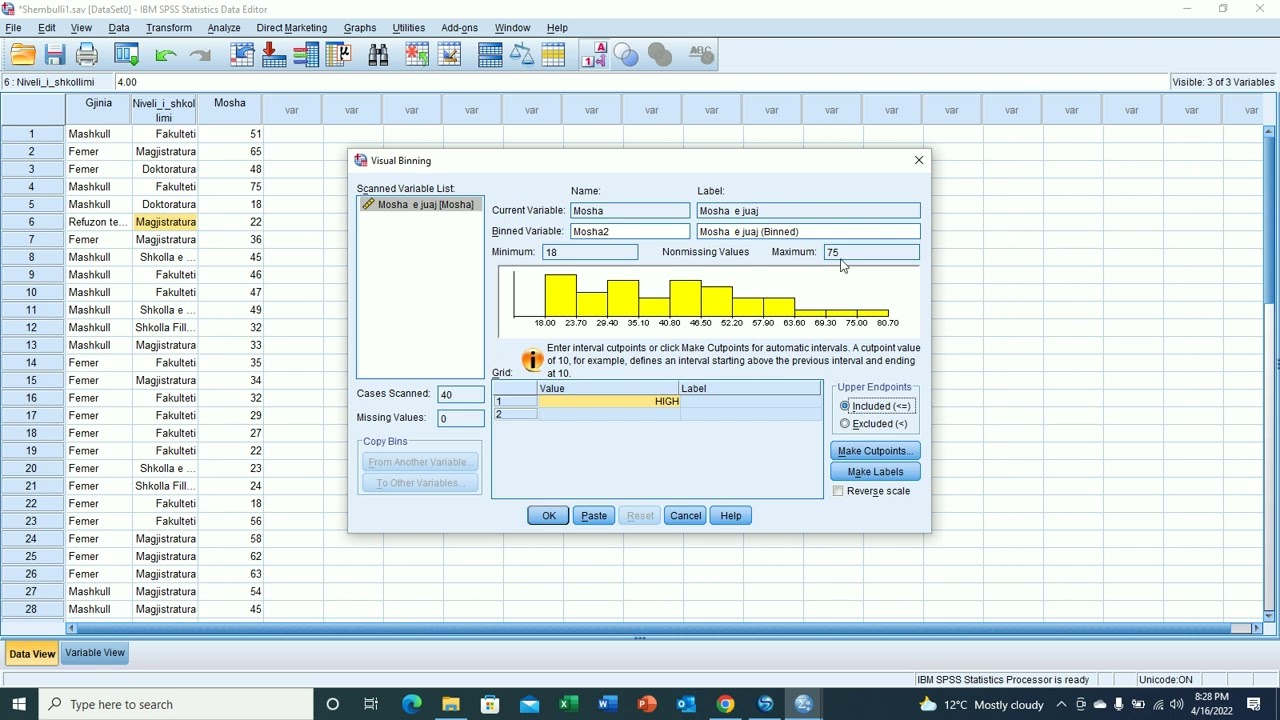Click the Insert variable toolbar icon
The height and width of the screenshot is (720, 1280).
[x=450, y=55]
